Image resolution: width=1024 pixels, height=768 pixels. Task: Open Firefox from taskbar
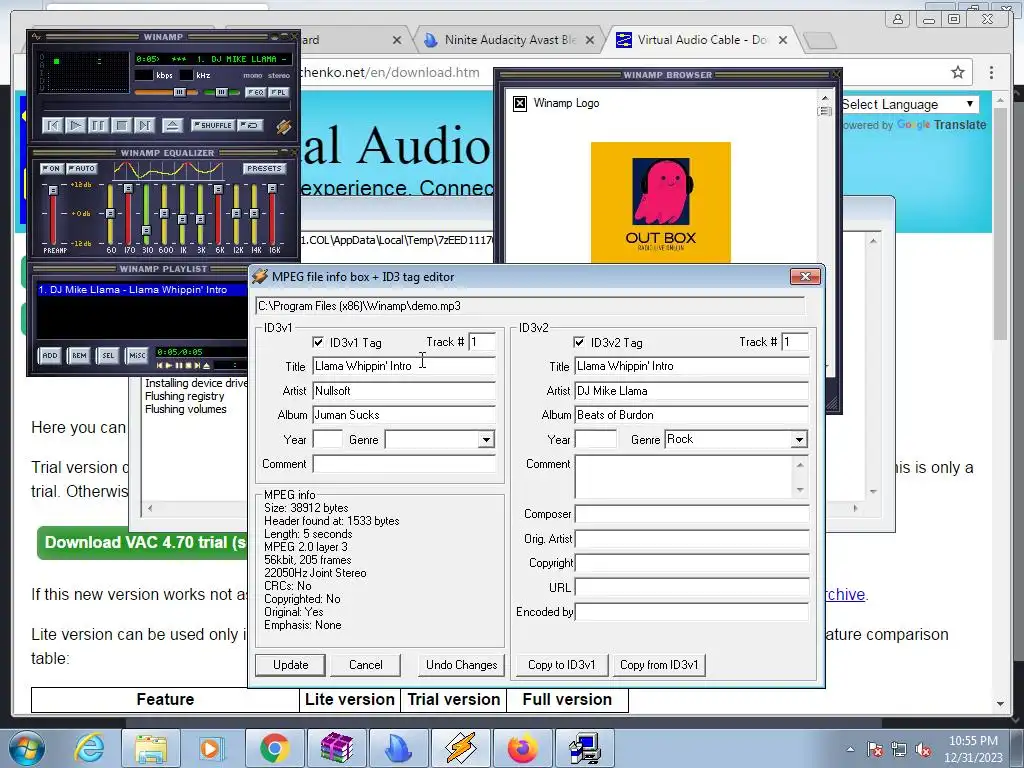522,748
